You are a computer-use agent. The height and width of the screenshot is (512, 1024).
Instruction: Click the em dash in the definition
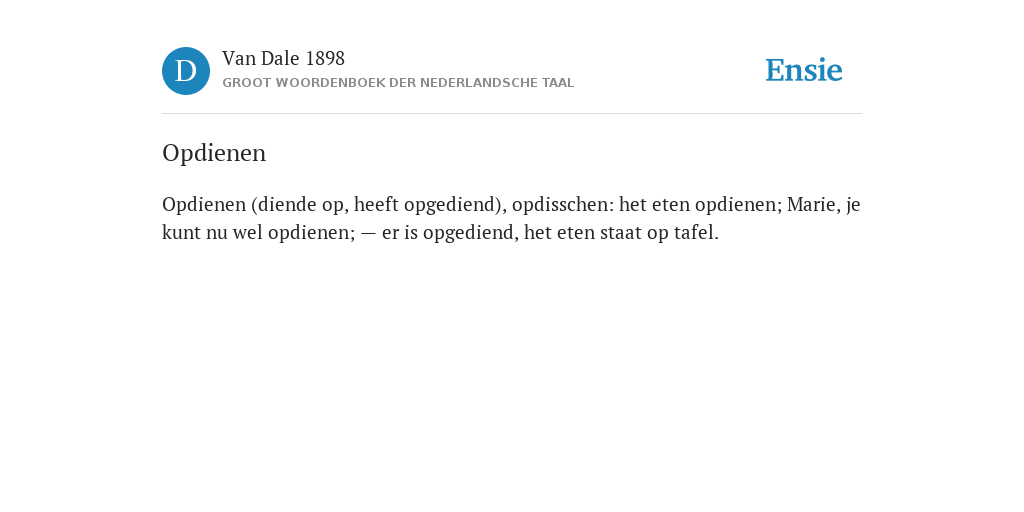368,233
